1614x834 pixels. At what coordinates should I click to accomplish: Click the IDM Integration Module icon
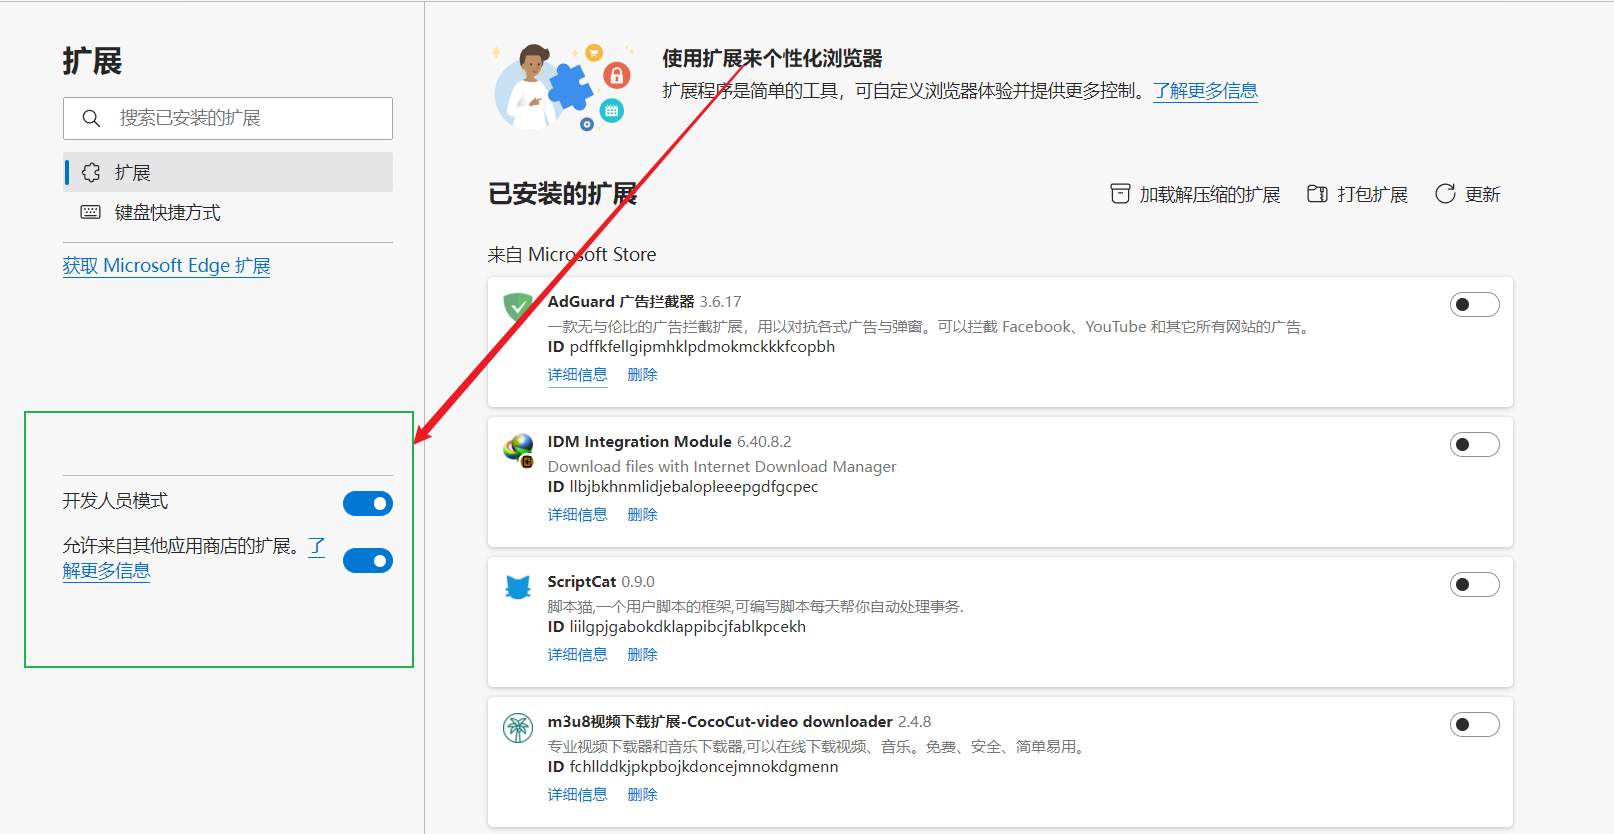(x=518, y=450)
